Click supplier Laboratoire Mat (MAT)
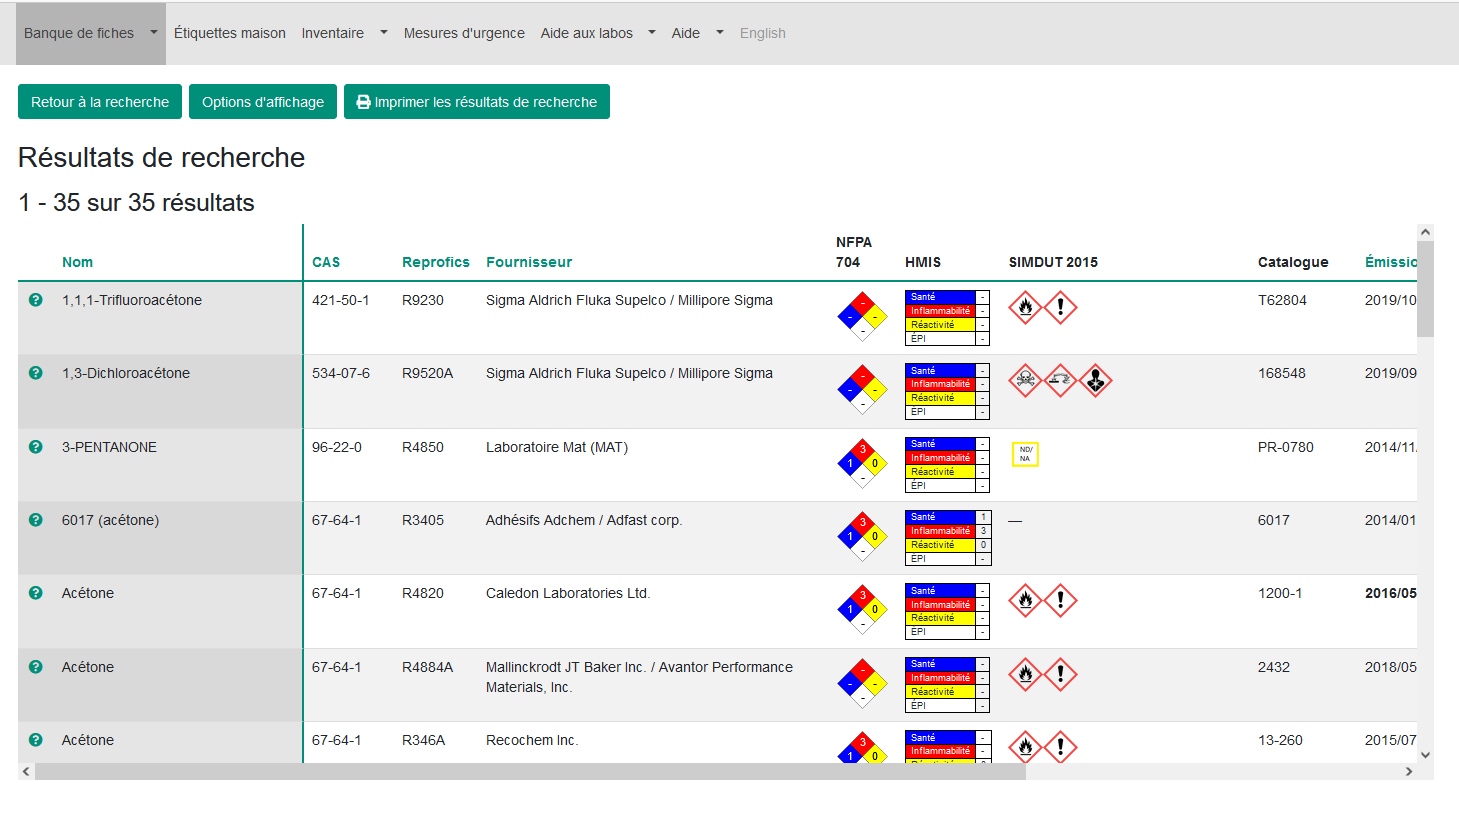 tap(557, 447)
